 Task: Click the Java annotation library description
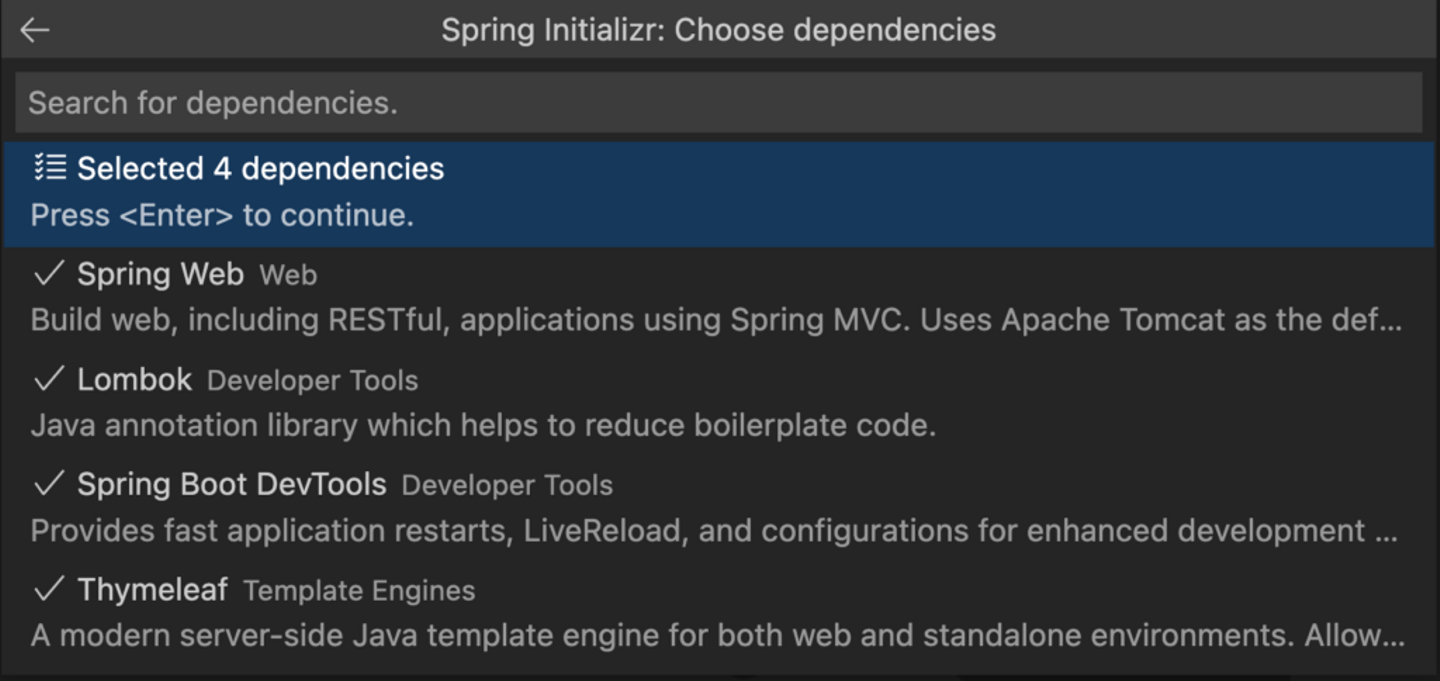(x=483, y=426)
